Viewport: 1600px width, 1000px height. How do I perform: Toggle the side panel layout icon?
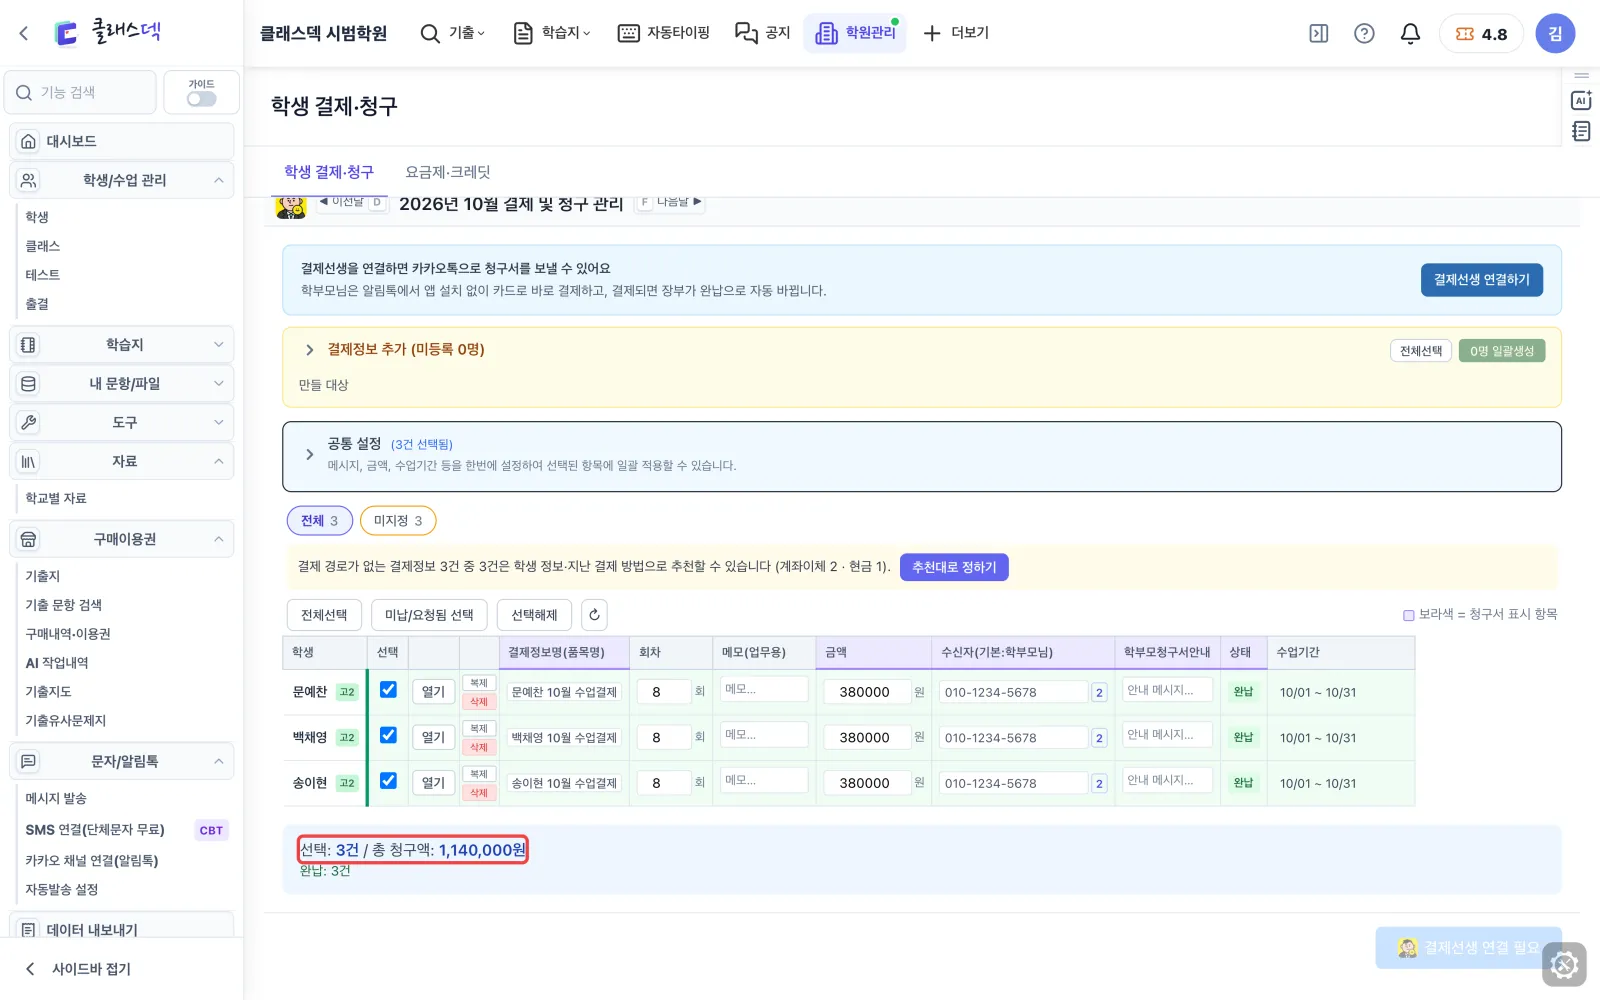pos(1319,33)
